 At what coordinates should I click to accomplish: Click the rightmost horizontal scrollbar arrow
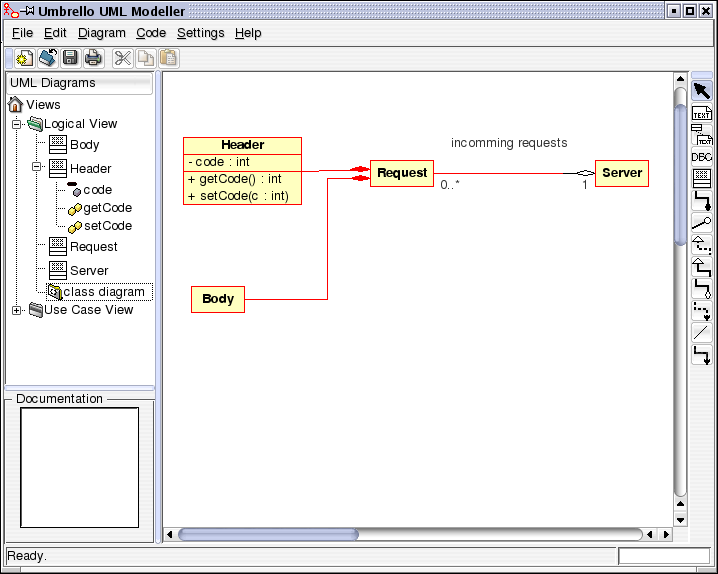pos(666,534)
